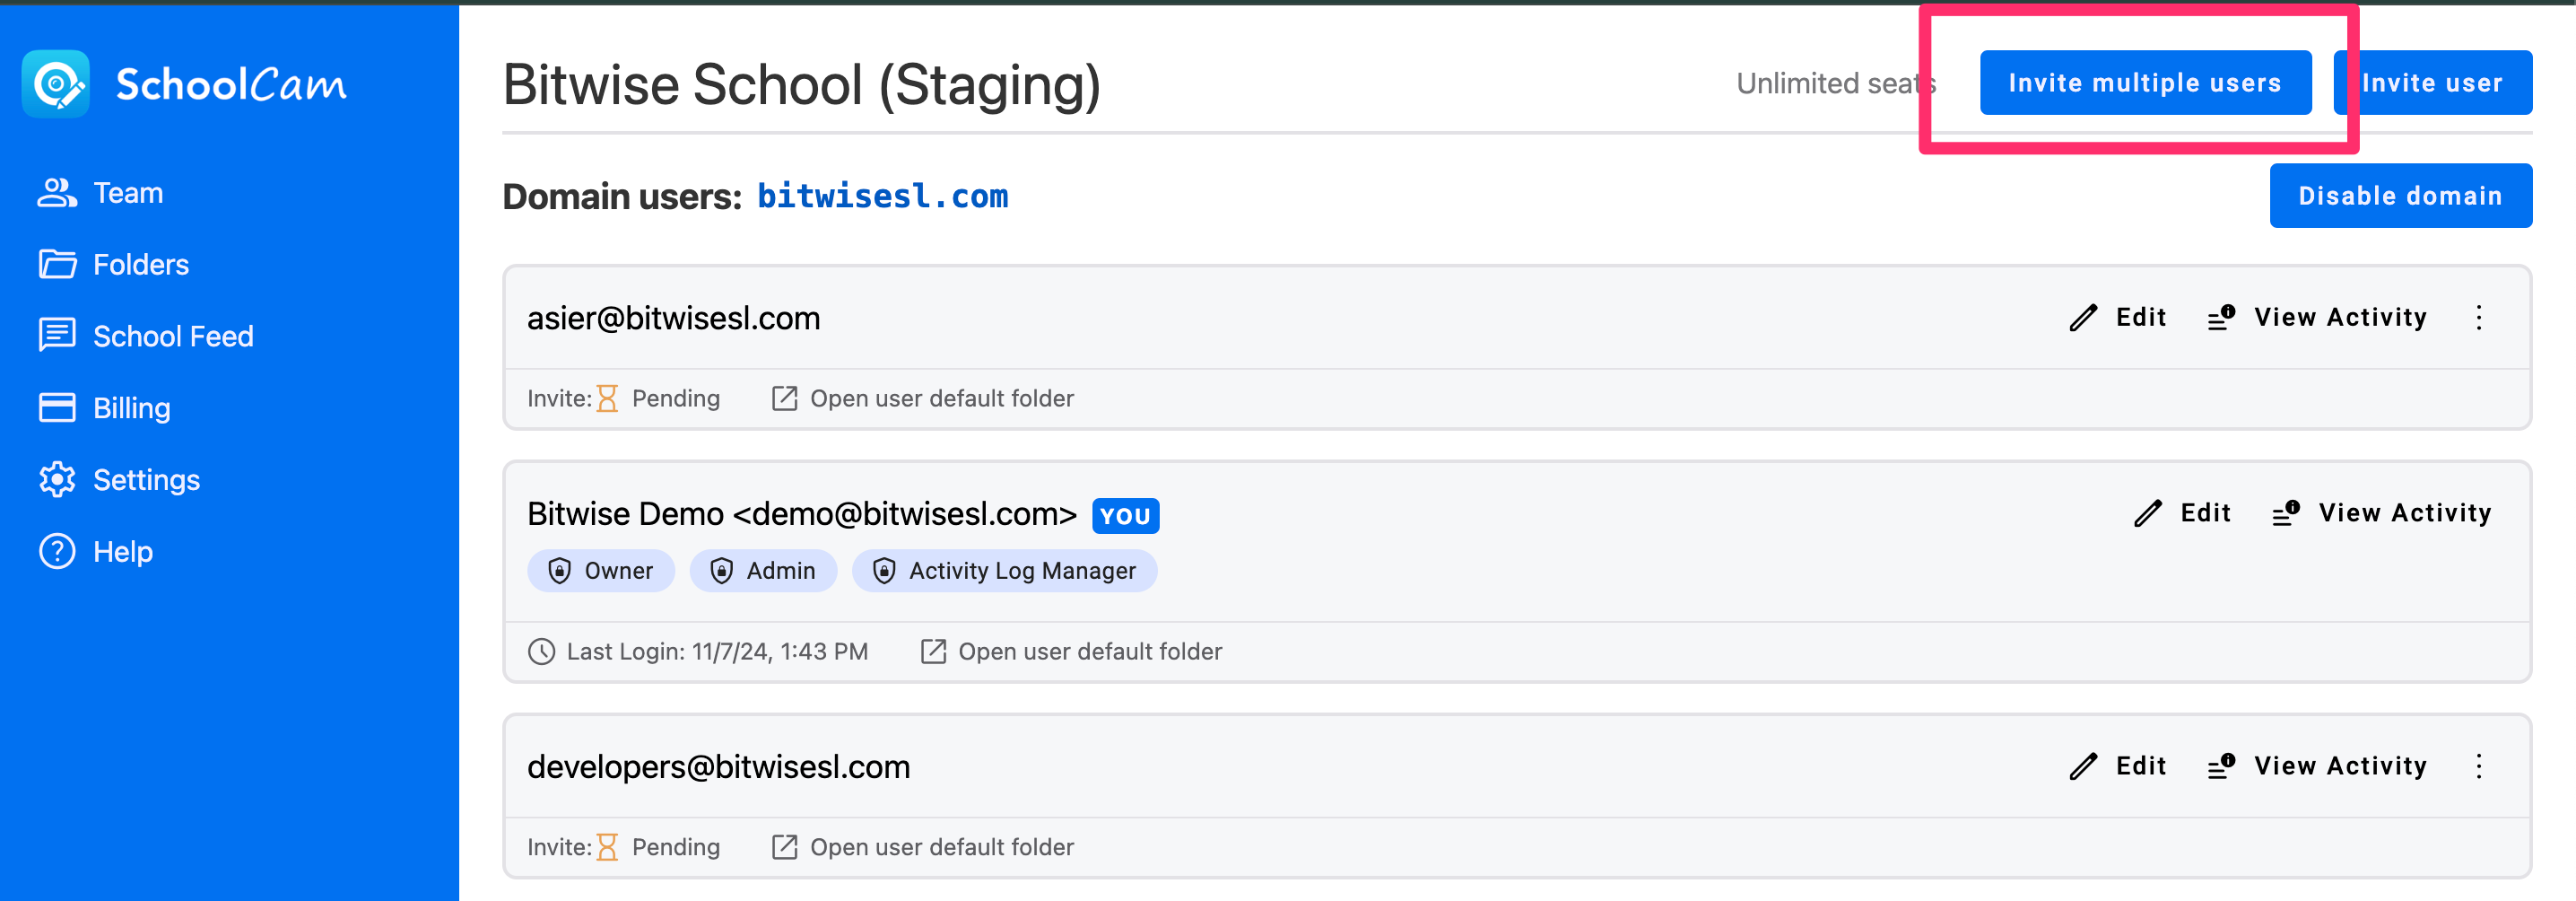
Task: Open asier's user default folder
Action: click(x=923, y=399)
